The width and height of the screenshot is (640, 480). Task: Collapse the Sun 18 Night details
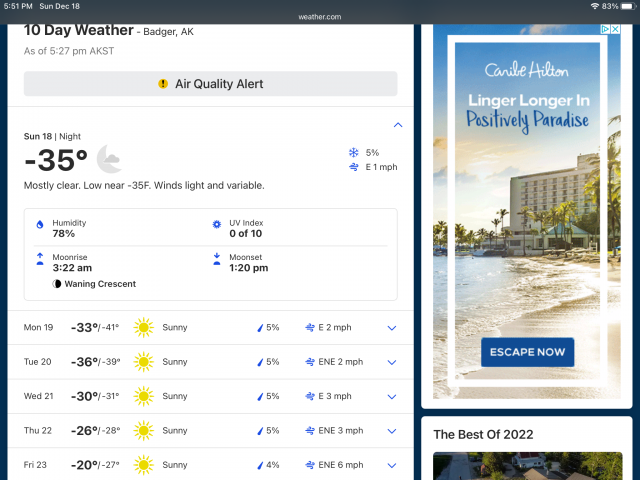[x=398, y=125]
